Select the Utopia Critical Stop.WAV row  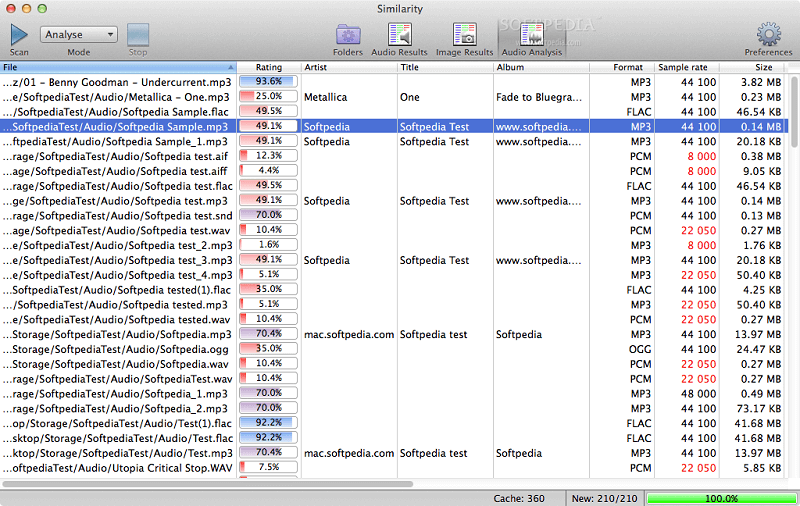point(394,468)
